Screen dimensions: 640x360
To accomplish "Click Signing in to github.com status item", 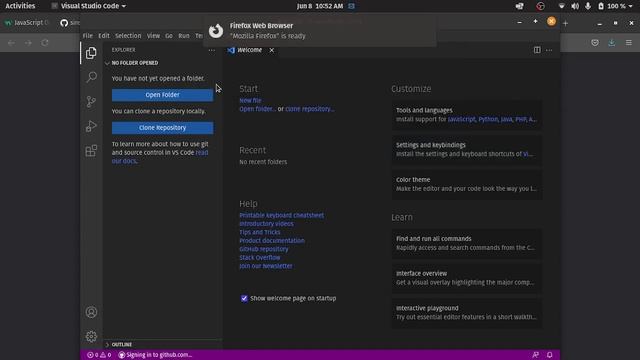I will tap(155, 355).
